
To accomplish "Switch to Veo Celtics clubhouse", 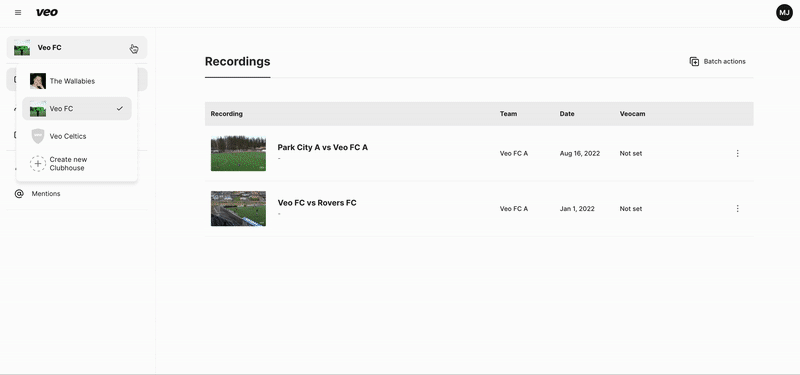I will tap(77, 136).
